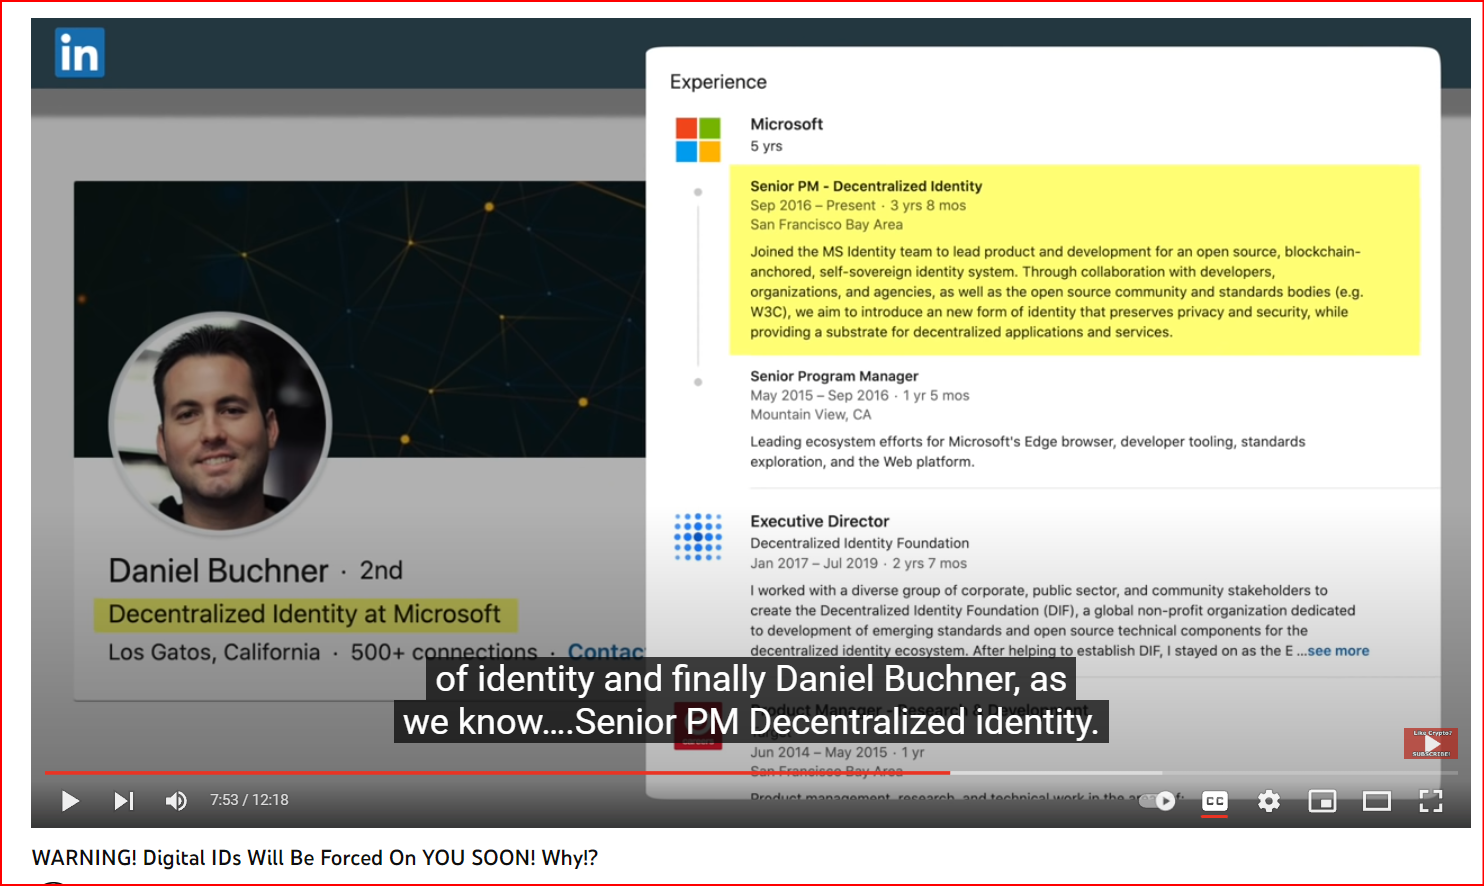Click the video title text
Screen dimensions: 1484x886
(x=315, y=858)
